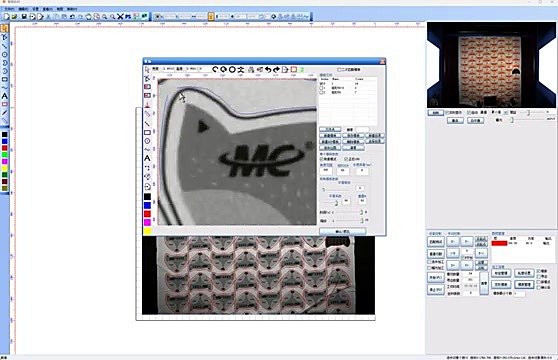Select the circle tool in dialog left toolbar
This screenshot has width=558, height=360.
[x=147, y=141]
